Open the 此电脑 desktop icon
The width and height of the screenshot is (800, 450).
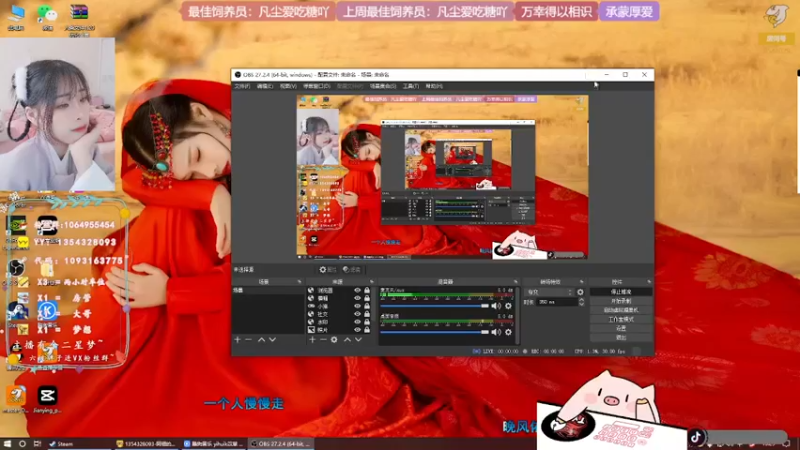click(x=16, y=17)
